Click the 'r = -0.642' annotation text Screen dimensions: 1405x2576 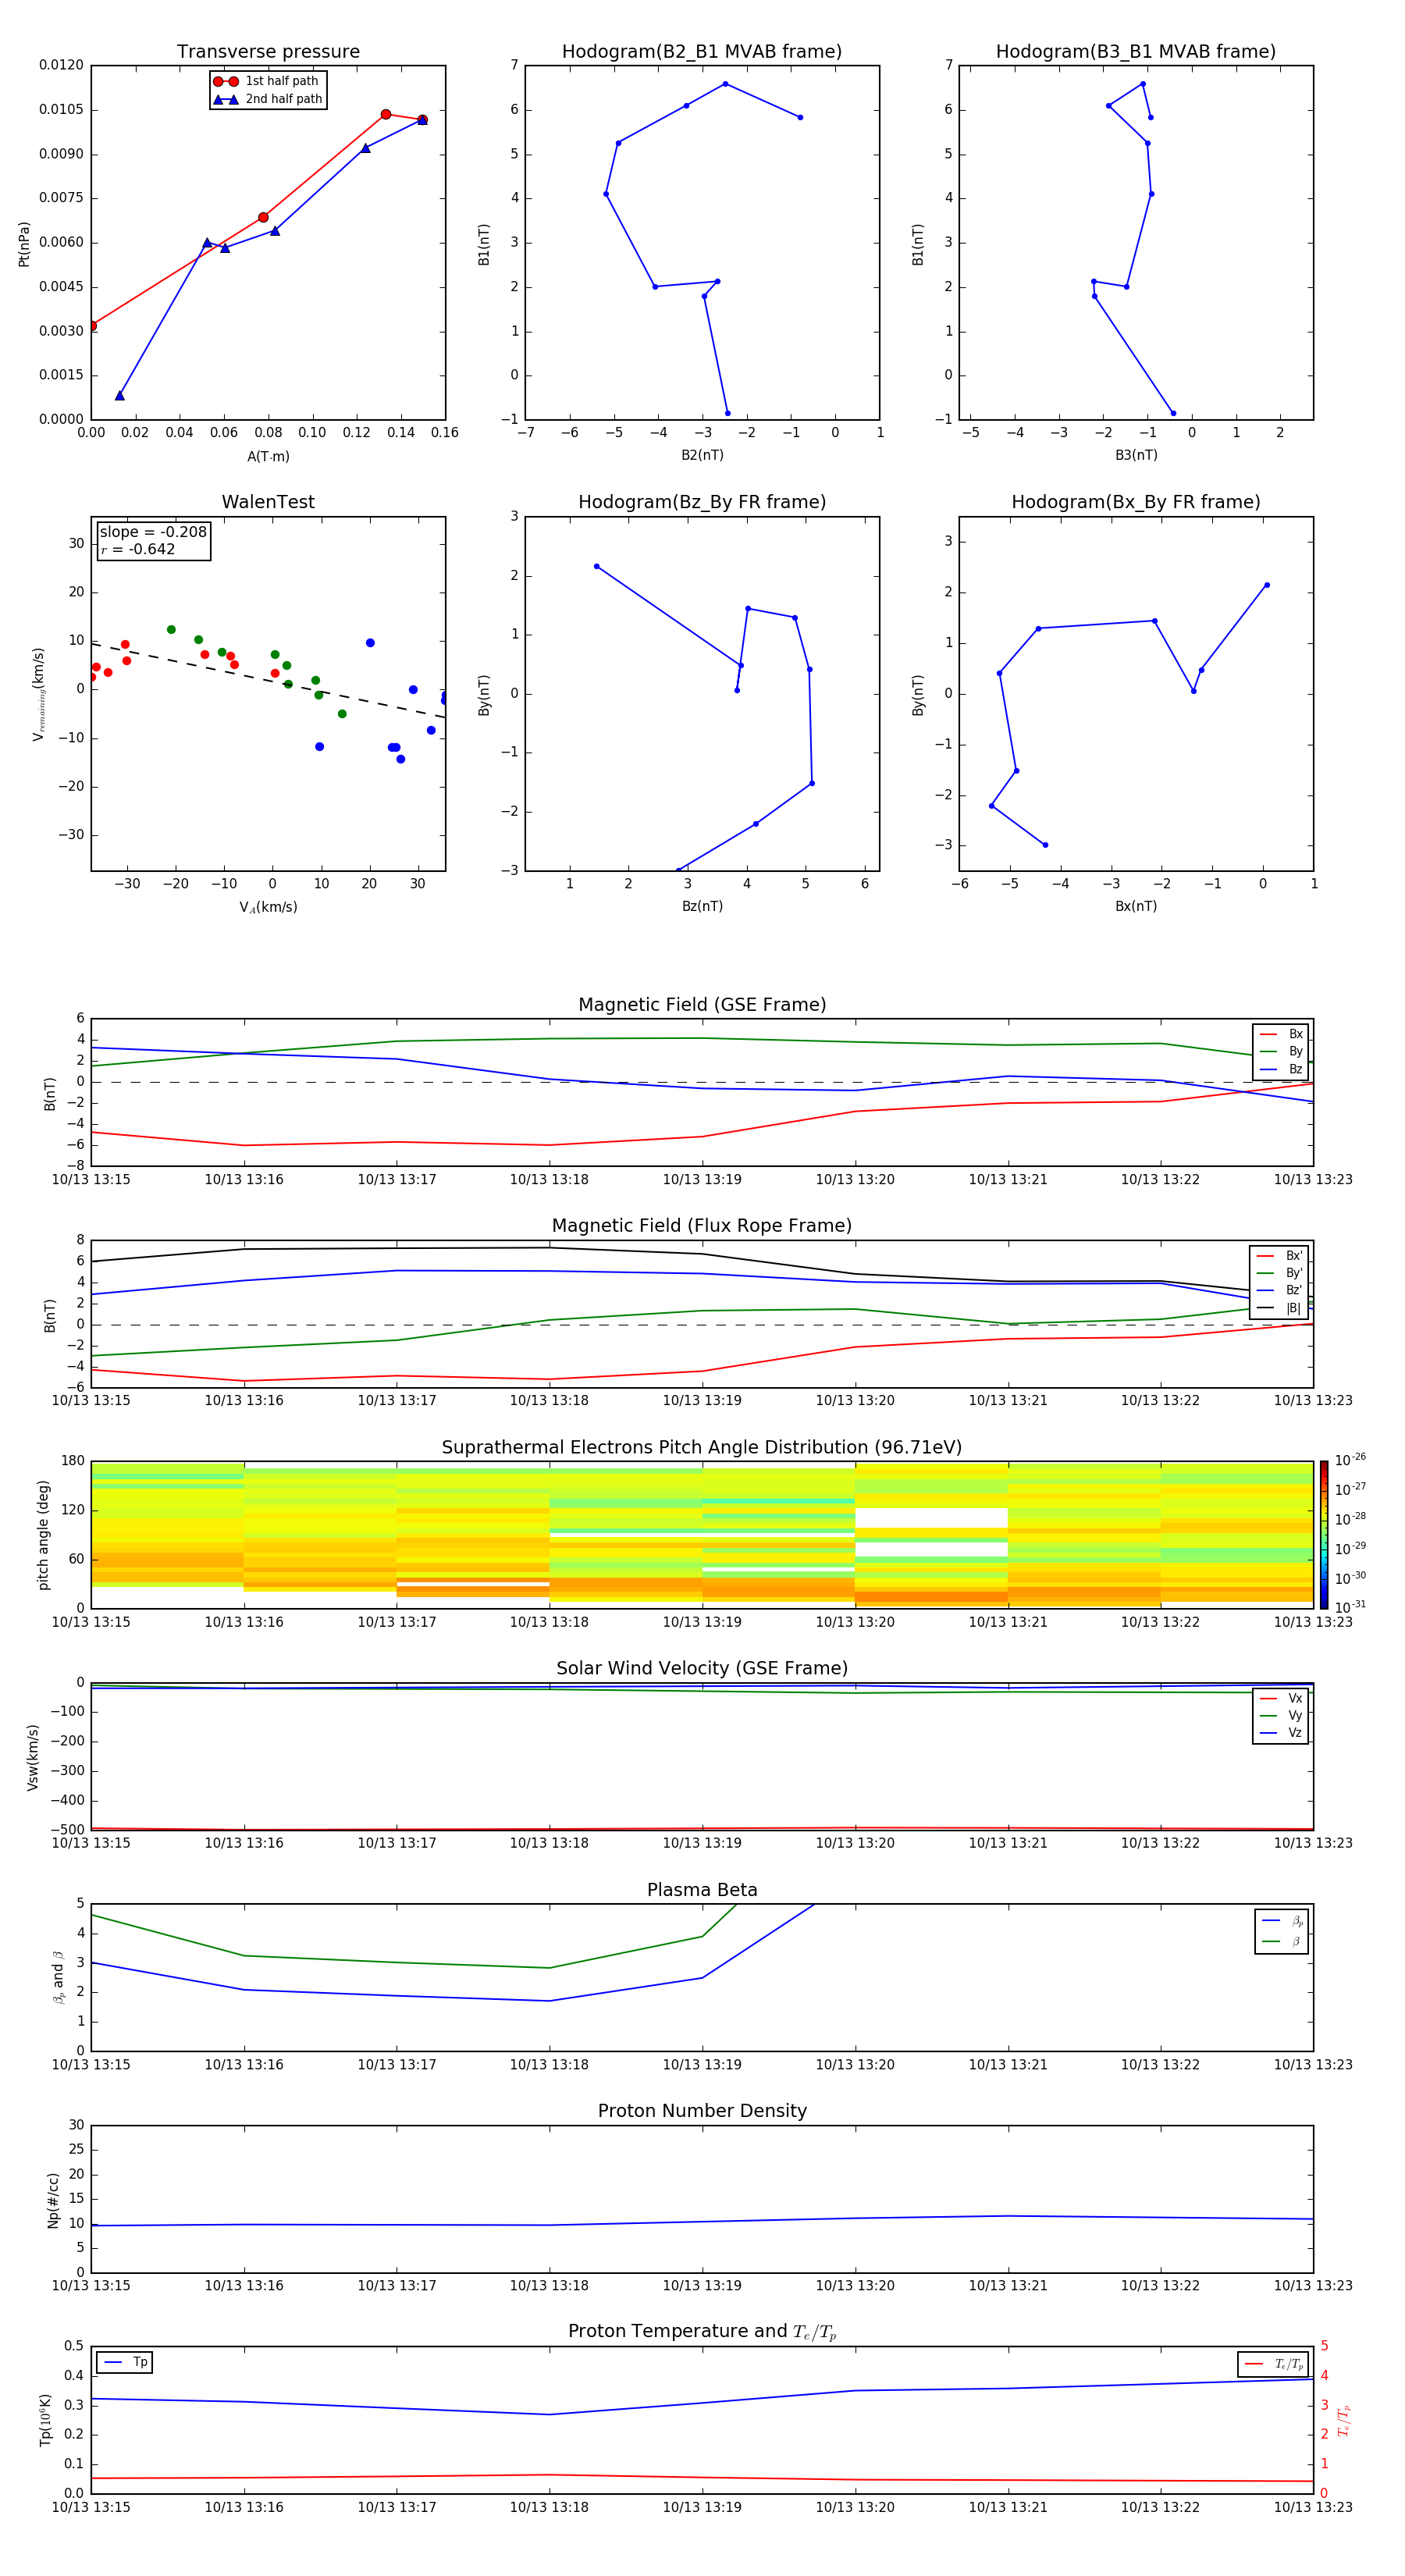pos(138,549)
